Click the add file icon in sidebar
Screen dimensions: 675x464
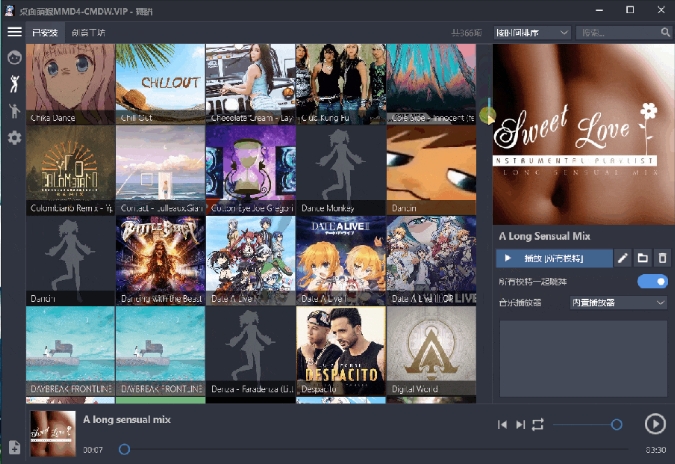[x=14, y=447]
